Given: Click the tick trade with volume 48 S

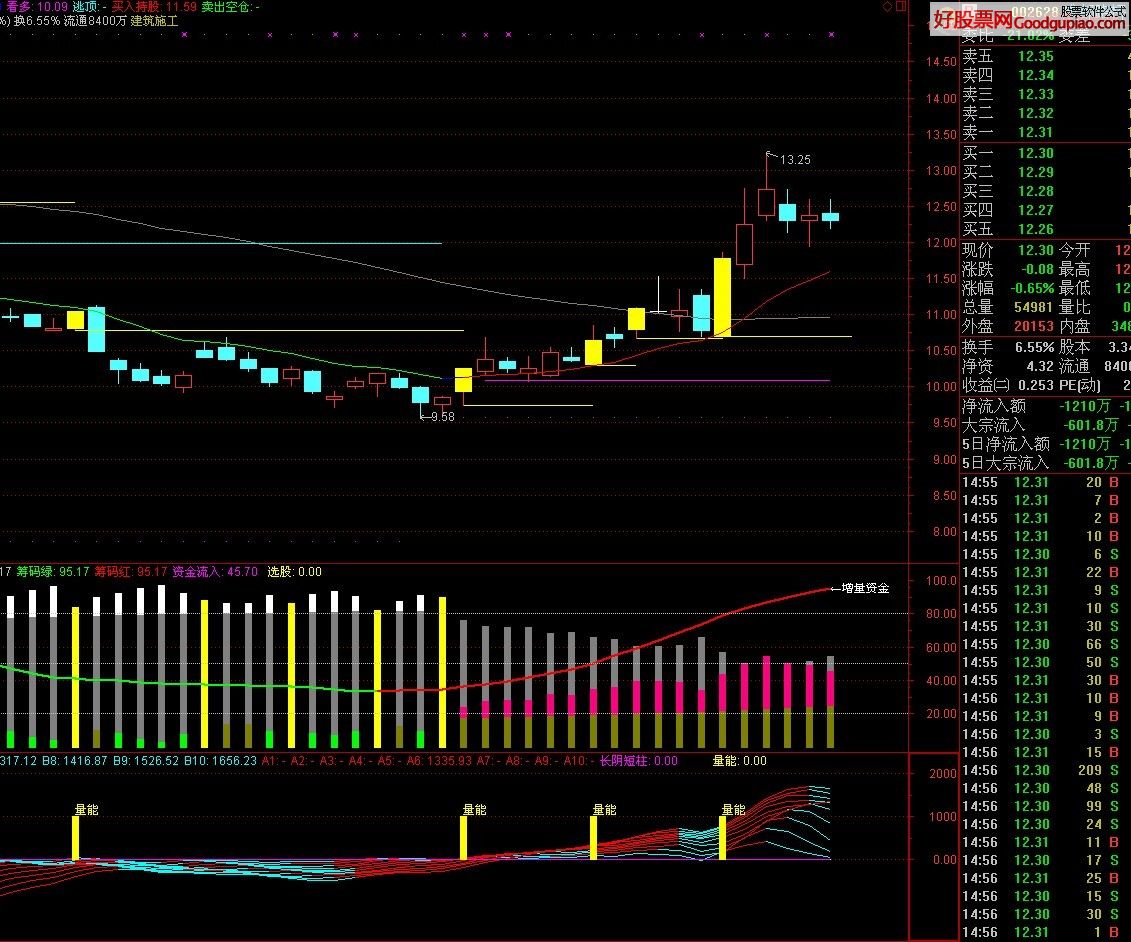Looking at the screenshot, I should click(1041, 788).
